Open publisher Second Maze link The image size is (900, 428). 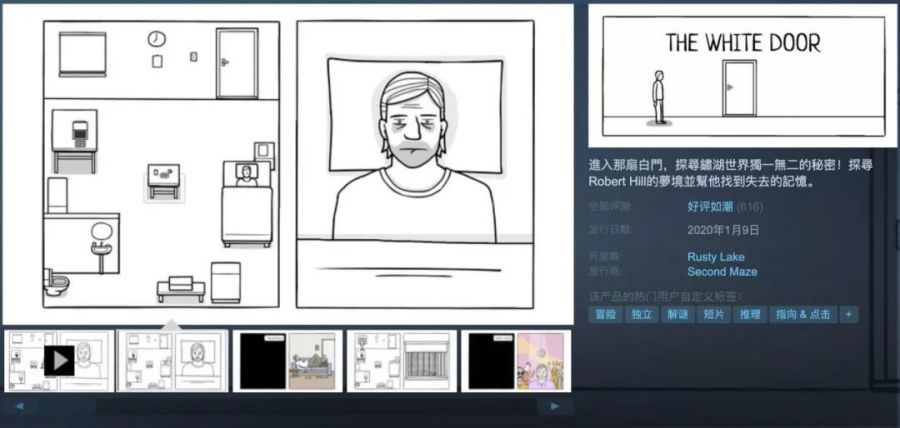pyautogui.click(x=722, y=271)
